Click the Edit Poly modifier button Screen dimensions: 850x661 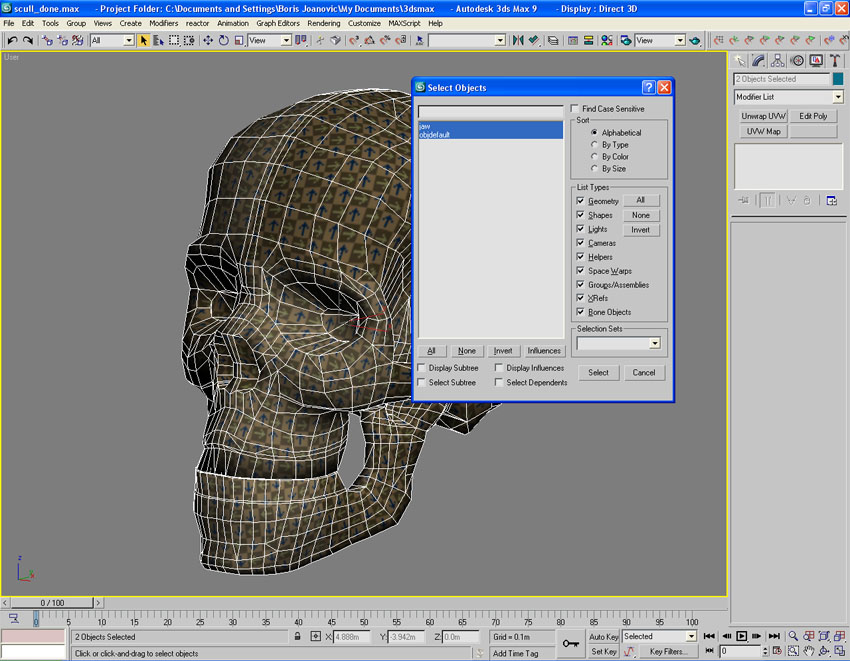(813, 116)
